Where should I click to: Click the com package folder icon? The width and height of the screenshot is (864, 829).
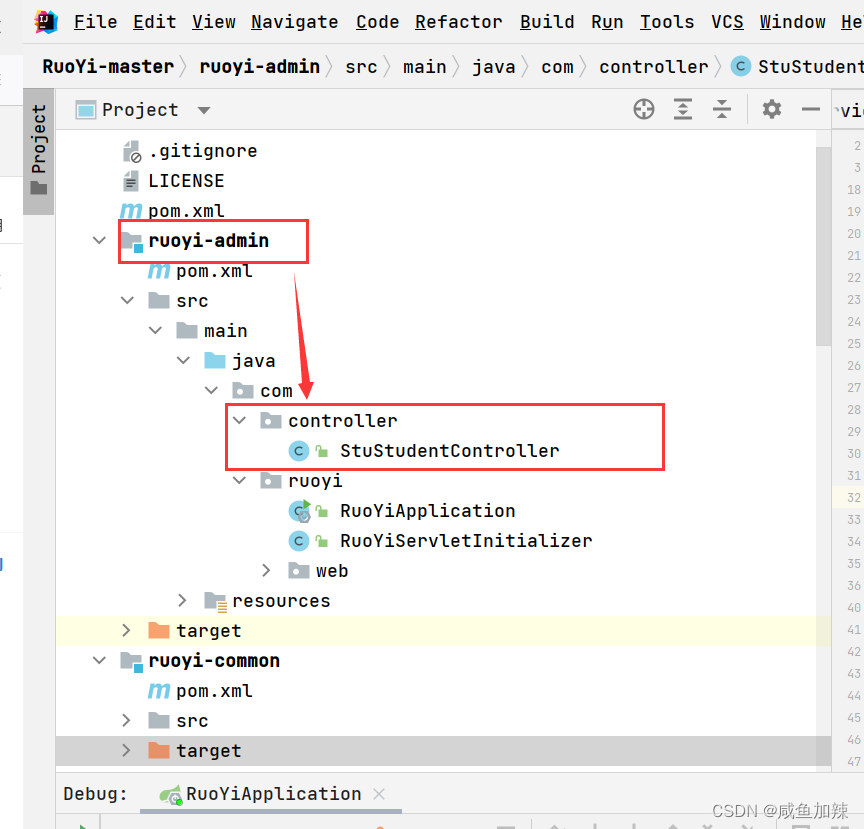click(x=242, y=391)
